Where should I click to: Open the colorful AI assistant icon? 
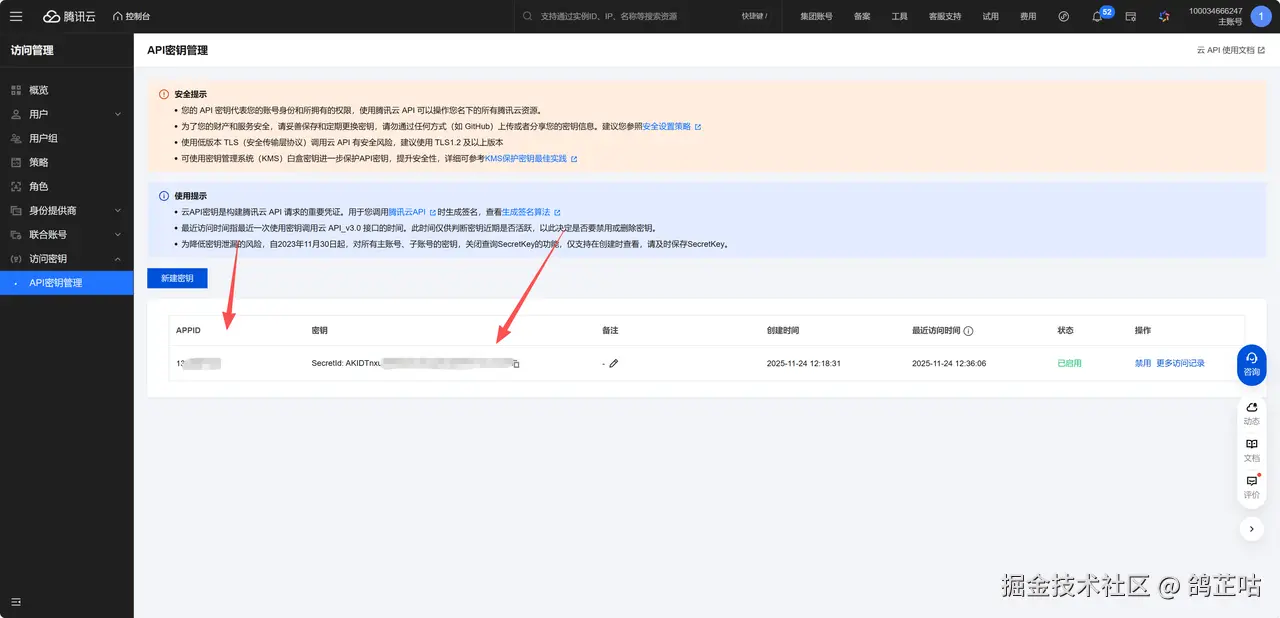point(1164,16)
